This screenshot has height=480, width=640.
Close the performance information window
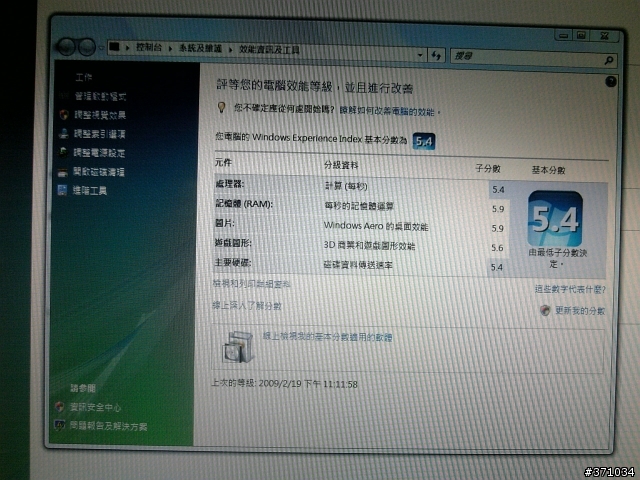(x=604, y=36)
